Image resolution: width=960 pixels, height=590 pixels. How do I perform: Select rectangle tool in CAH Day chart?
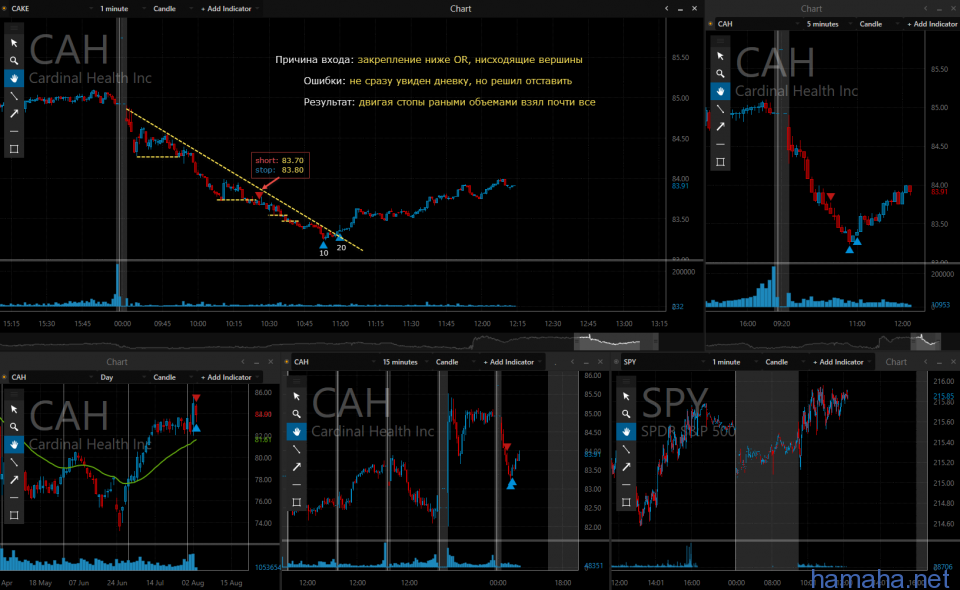coord(14,515)
